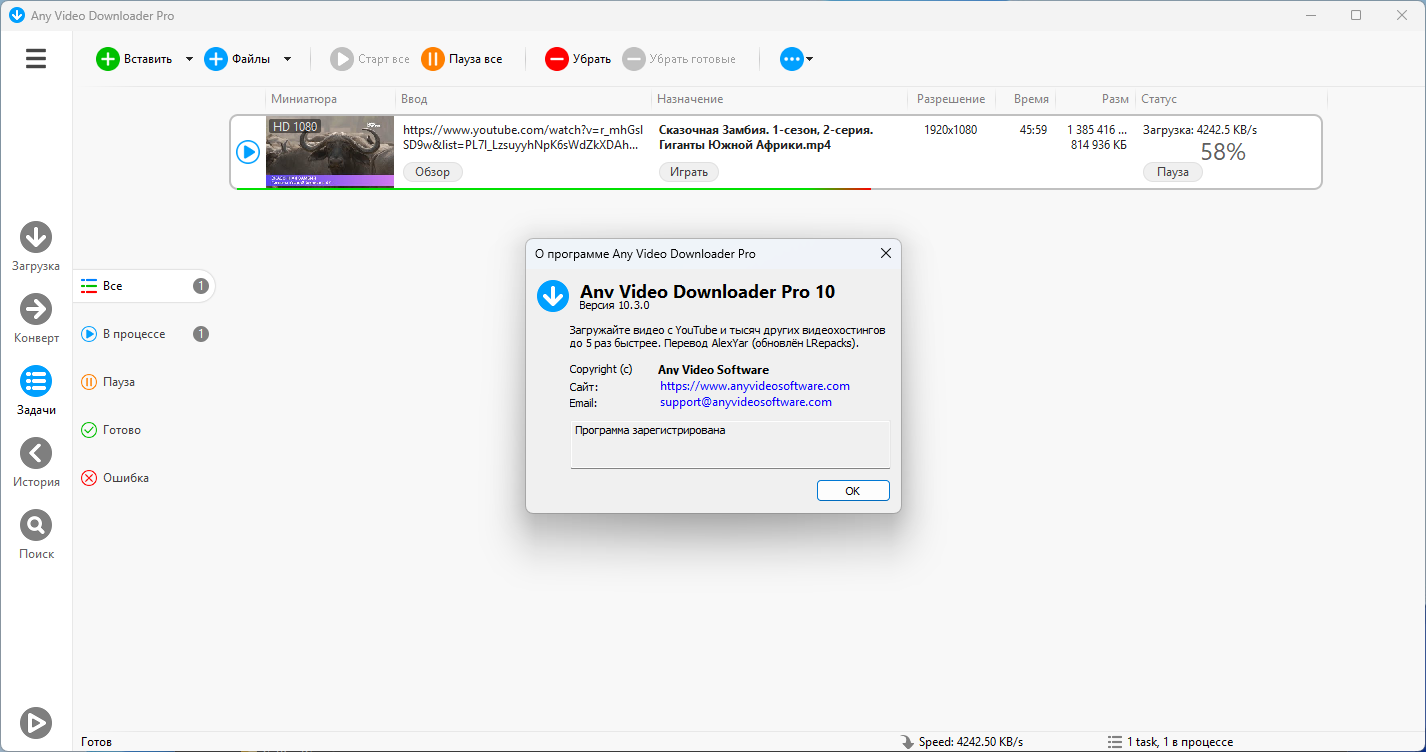Open the История sidebar section
The height and width of the screenshot is (752, 1426).
(x=36, y=454)
